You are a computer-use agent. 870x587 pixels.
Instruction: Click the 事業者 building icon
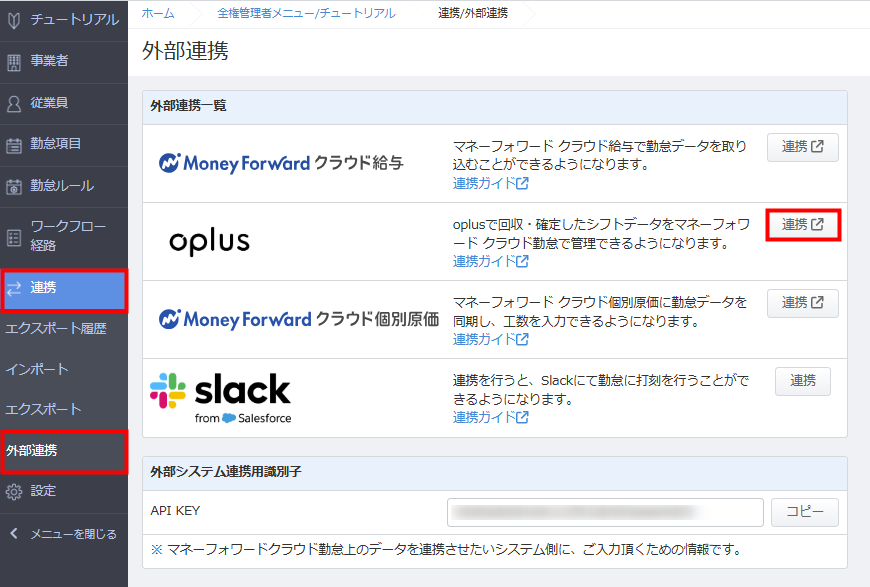[14, 62]
